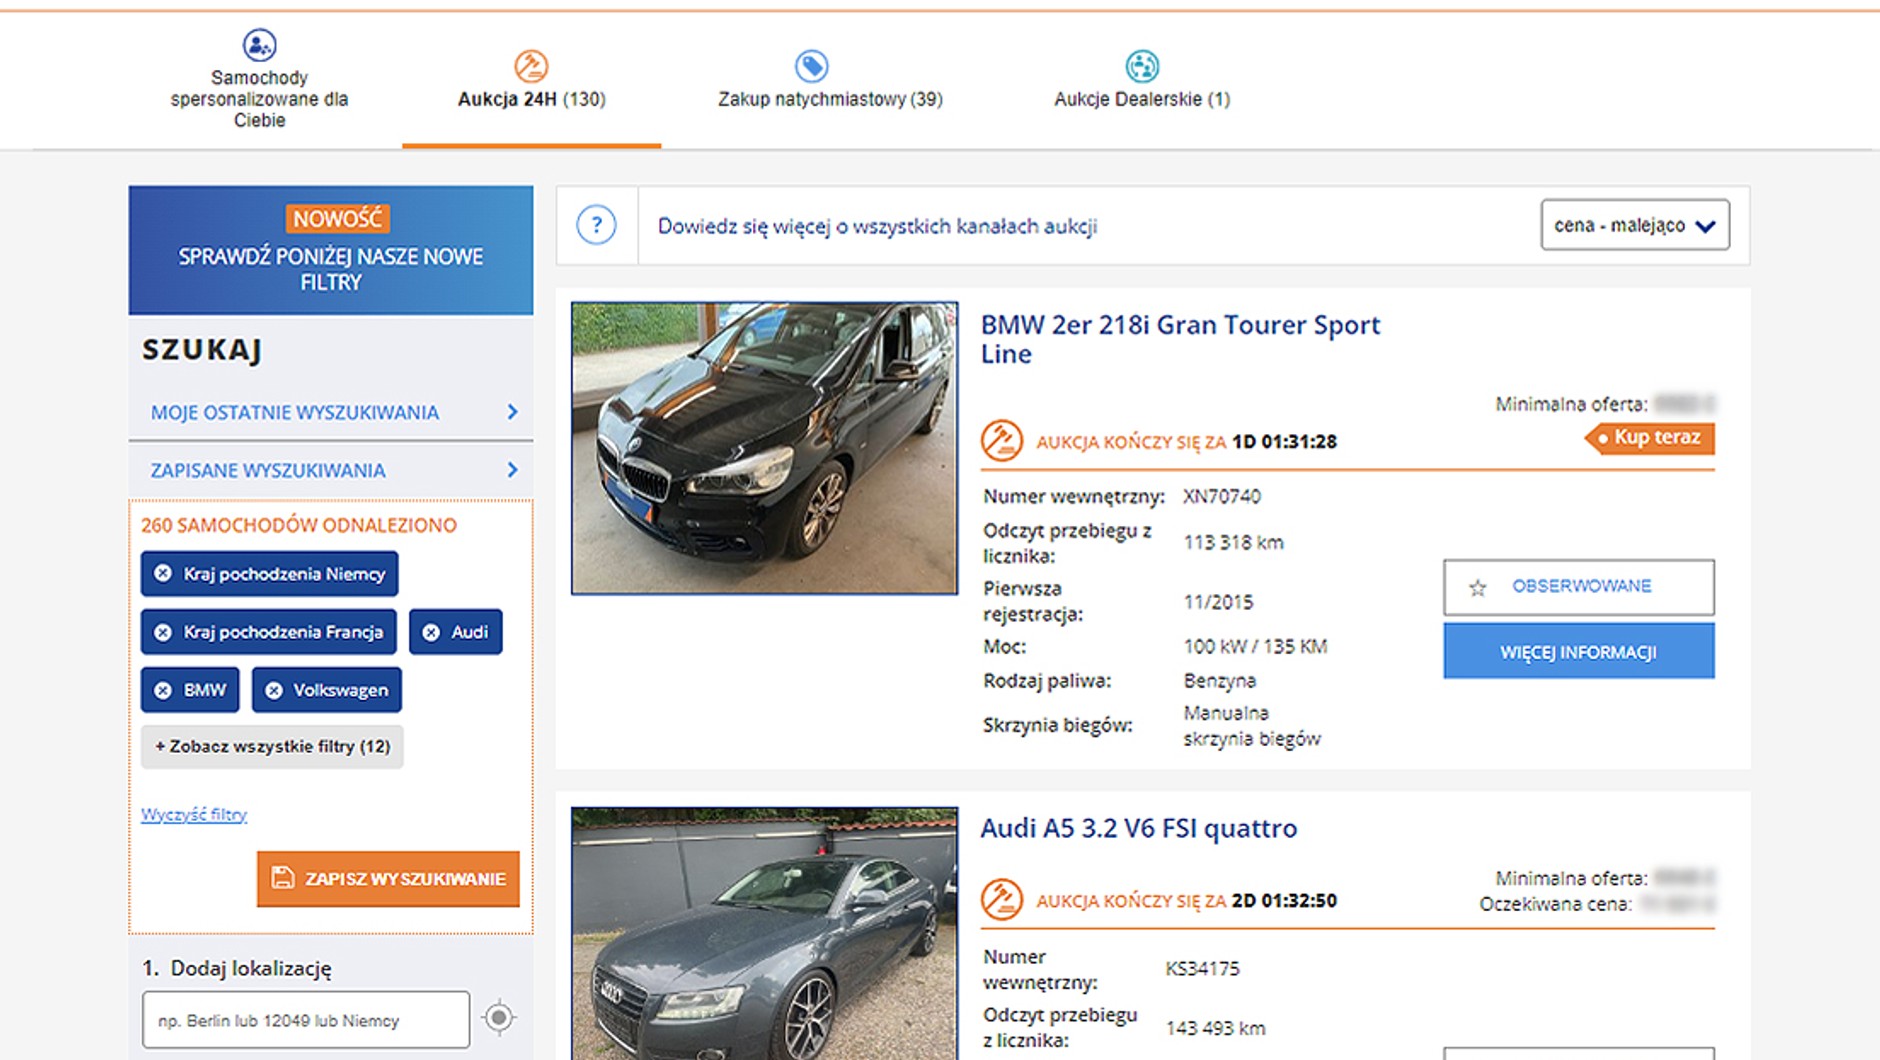Viewport: 1880px width, 1060px height.
Task: Open Audi A5 3.2 V6 FSI quattro link
Action: [1138, 828]
